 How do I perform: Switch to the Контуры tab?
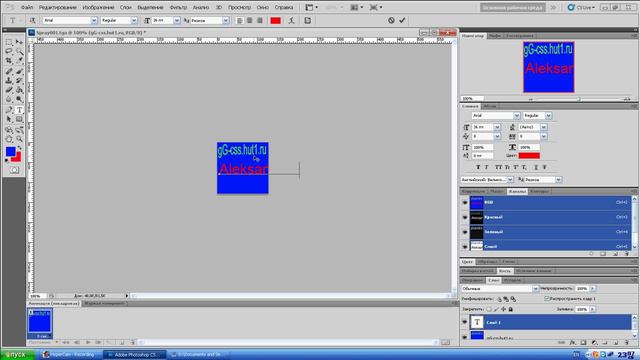click(540, 191)
